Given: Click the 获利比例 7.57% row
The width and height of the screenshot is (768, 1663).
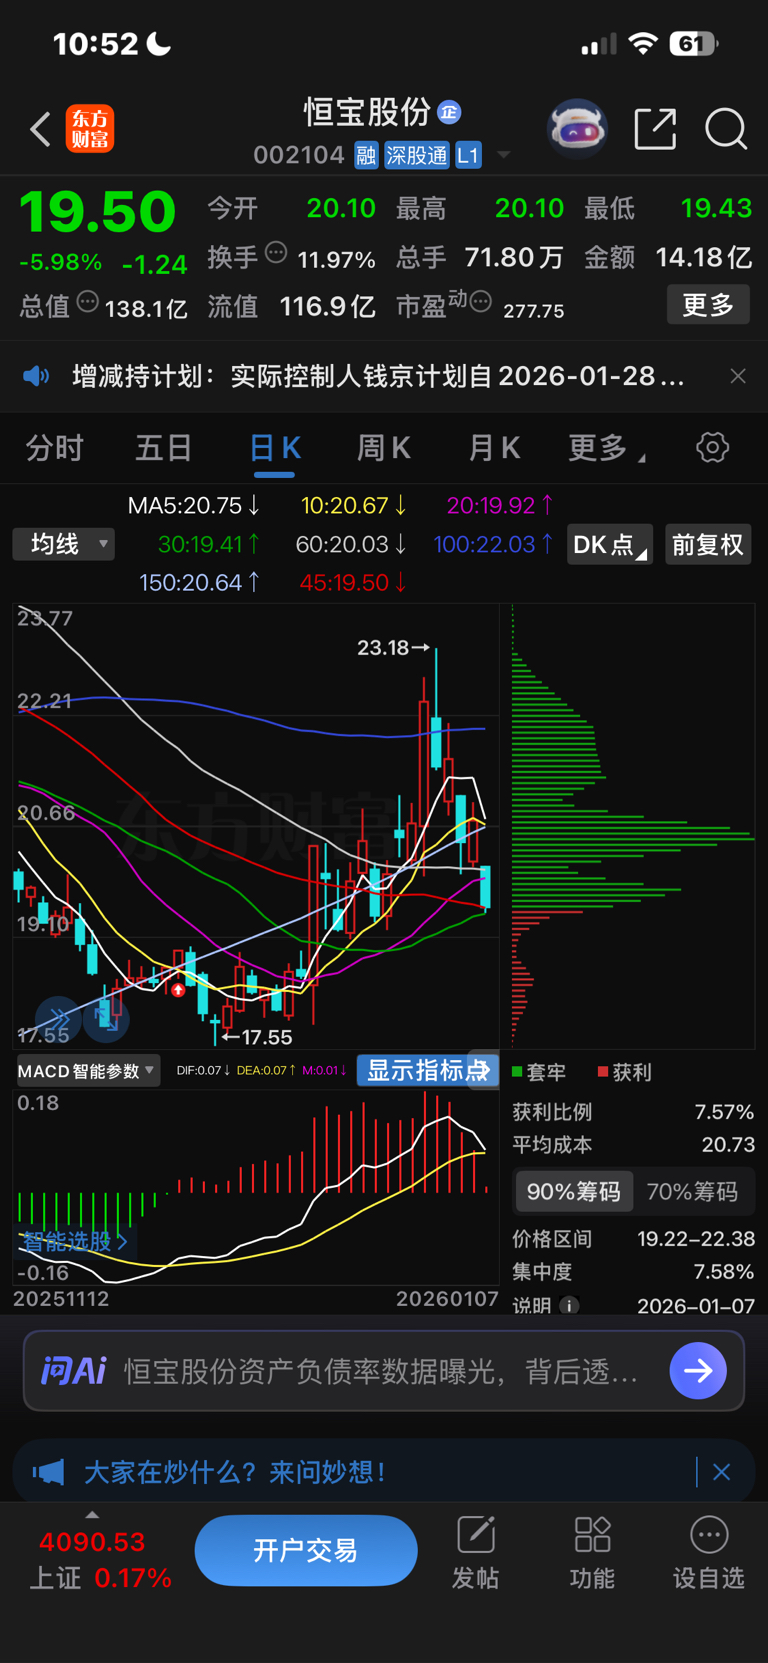Looking at the screenshot, I should coord(633,1112).
